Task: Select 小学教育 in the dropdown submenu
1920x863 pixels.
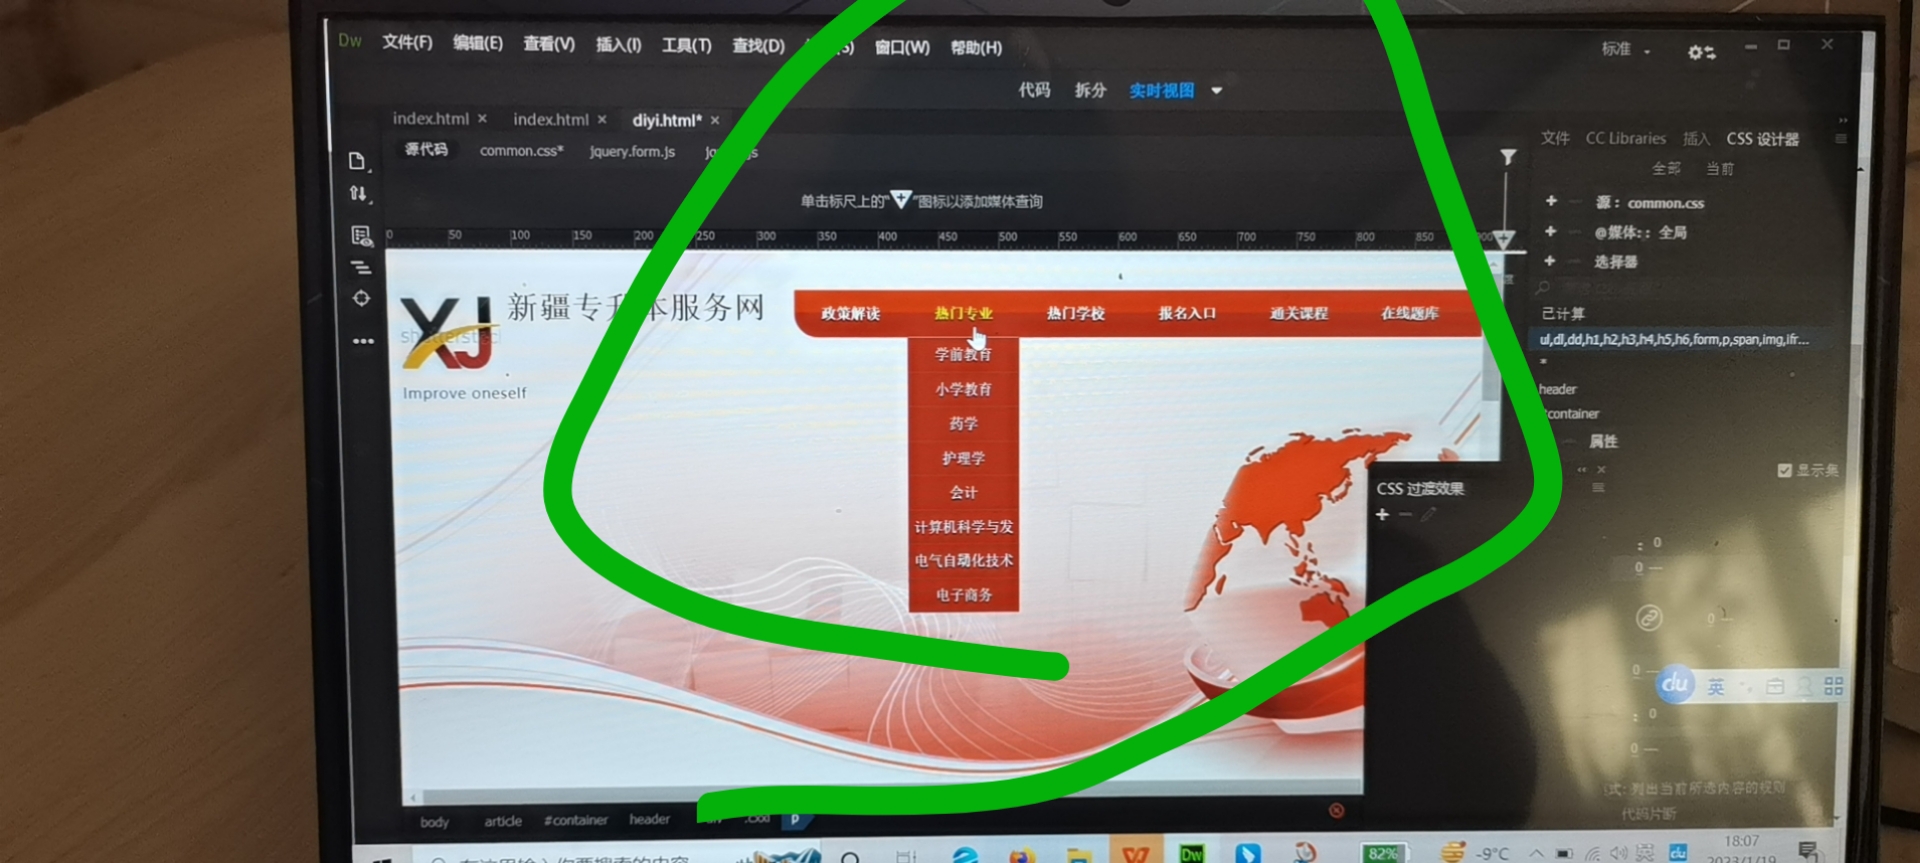Action: point(964,389)
